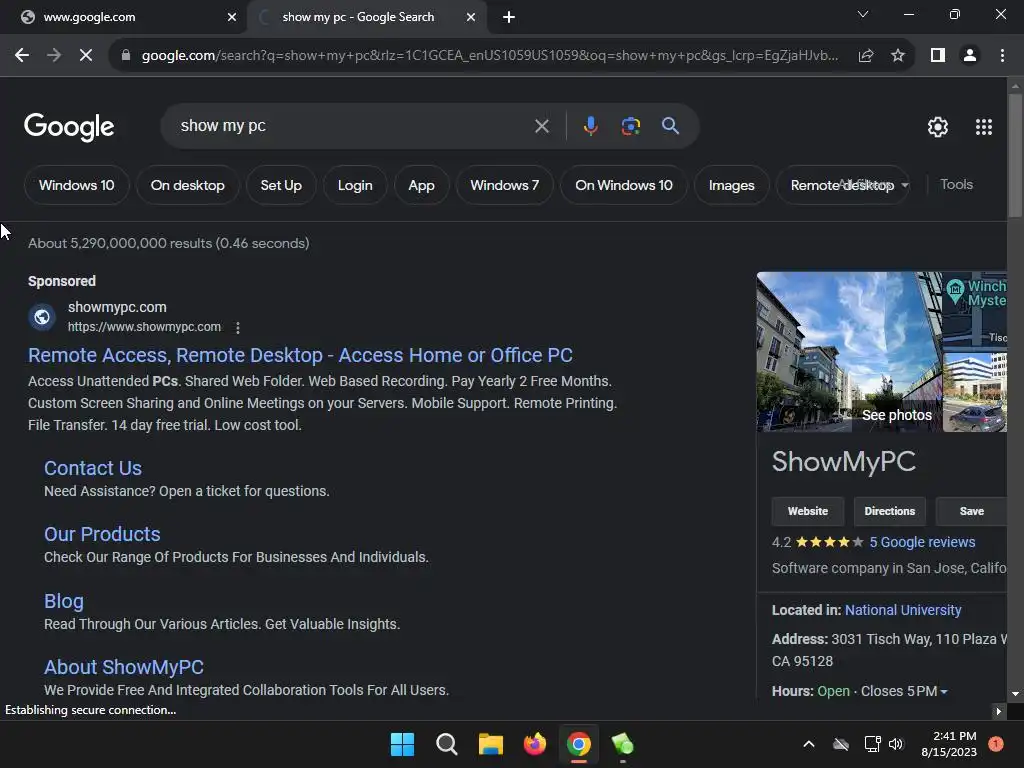
Task: Open the Our Products sitelink
Action: pos(102,534)
